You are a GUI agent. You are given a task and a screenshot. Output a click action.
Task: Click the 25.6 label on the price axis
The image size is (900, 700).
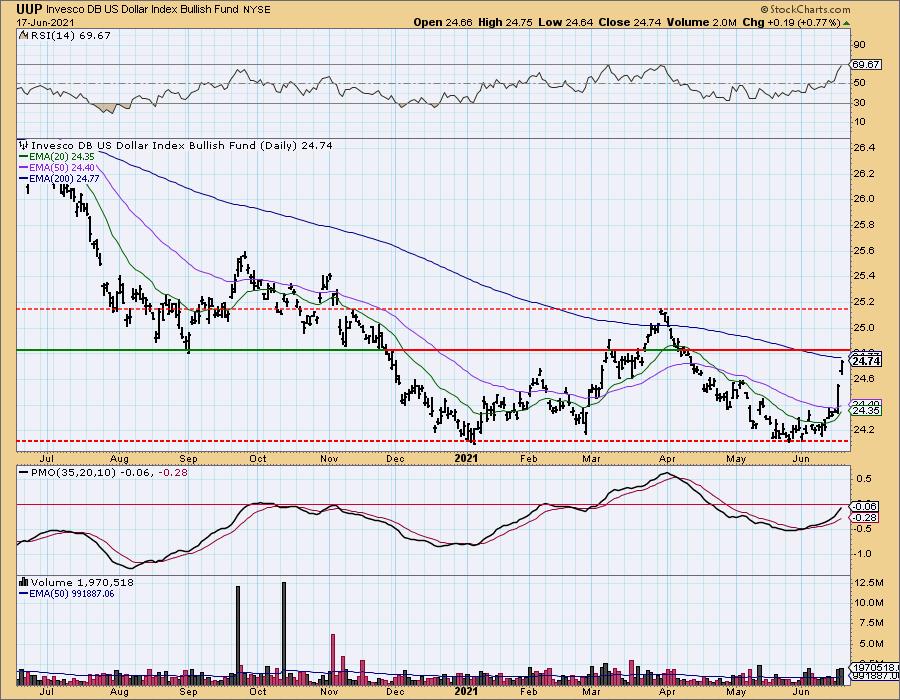tap(864, 251)
